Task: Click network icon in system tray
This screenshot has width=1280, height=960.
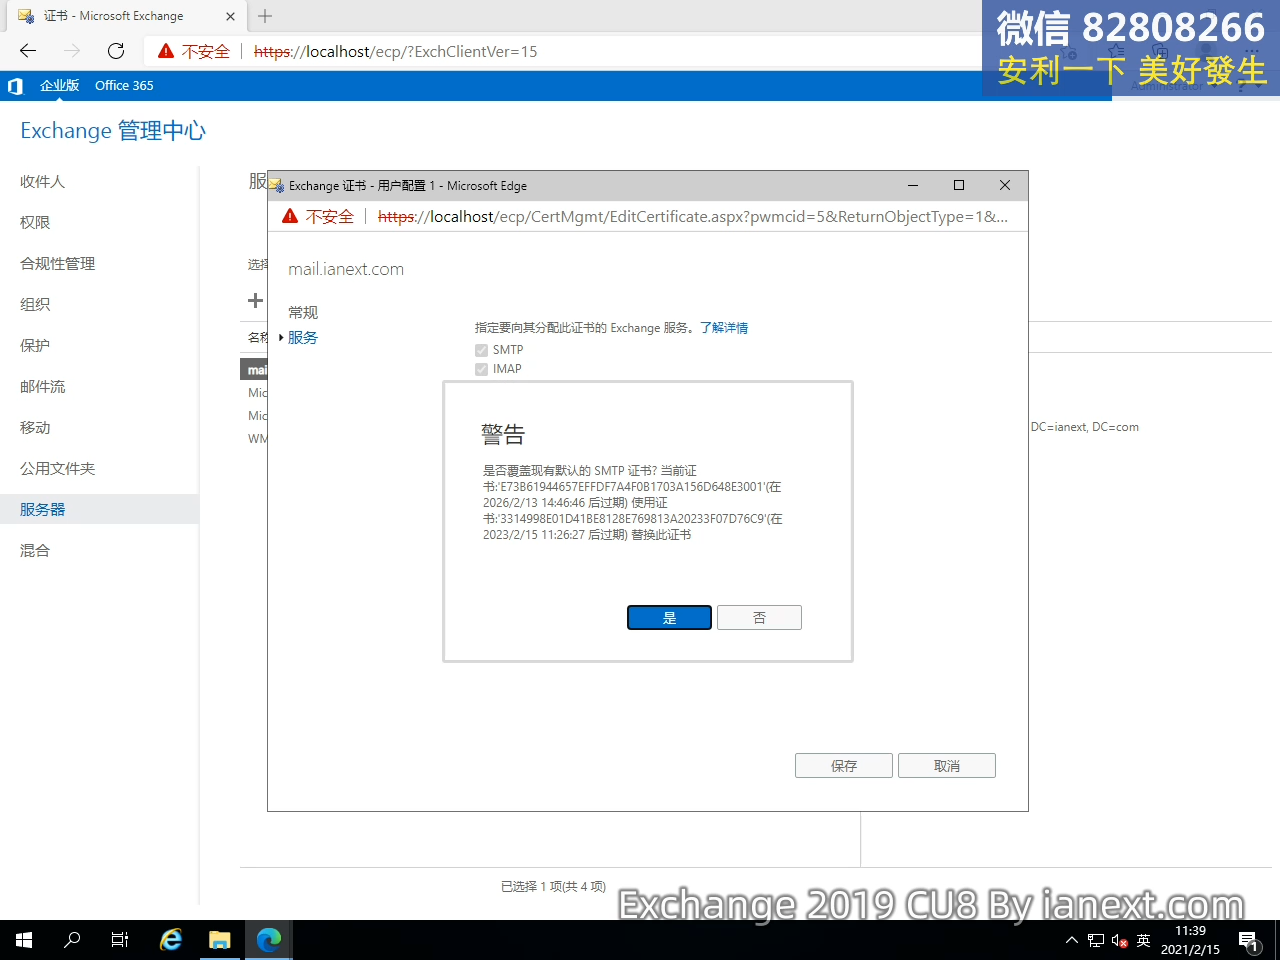Action: [x=1096, y=940]
